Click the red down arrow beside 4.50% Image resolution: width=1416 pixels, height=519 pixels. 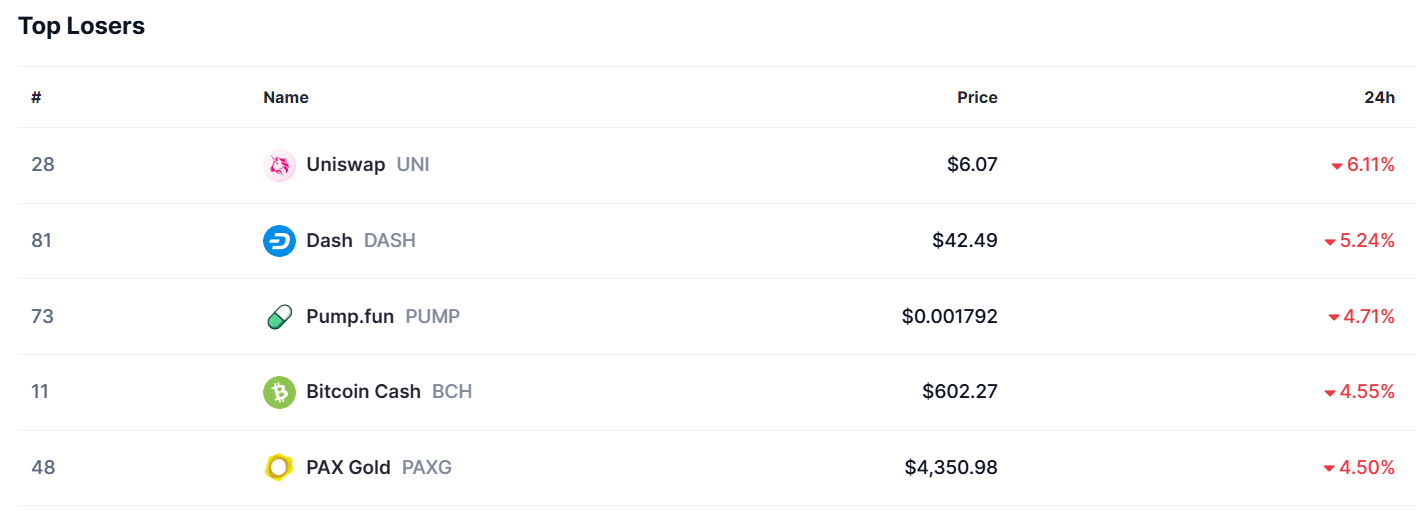[1329, 468]
